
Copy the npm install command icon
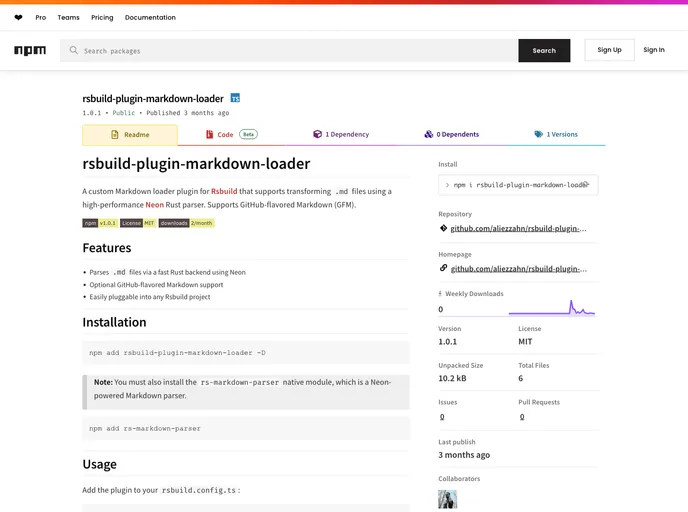click(586, 185)
